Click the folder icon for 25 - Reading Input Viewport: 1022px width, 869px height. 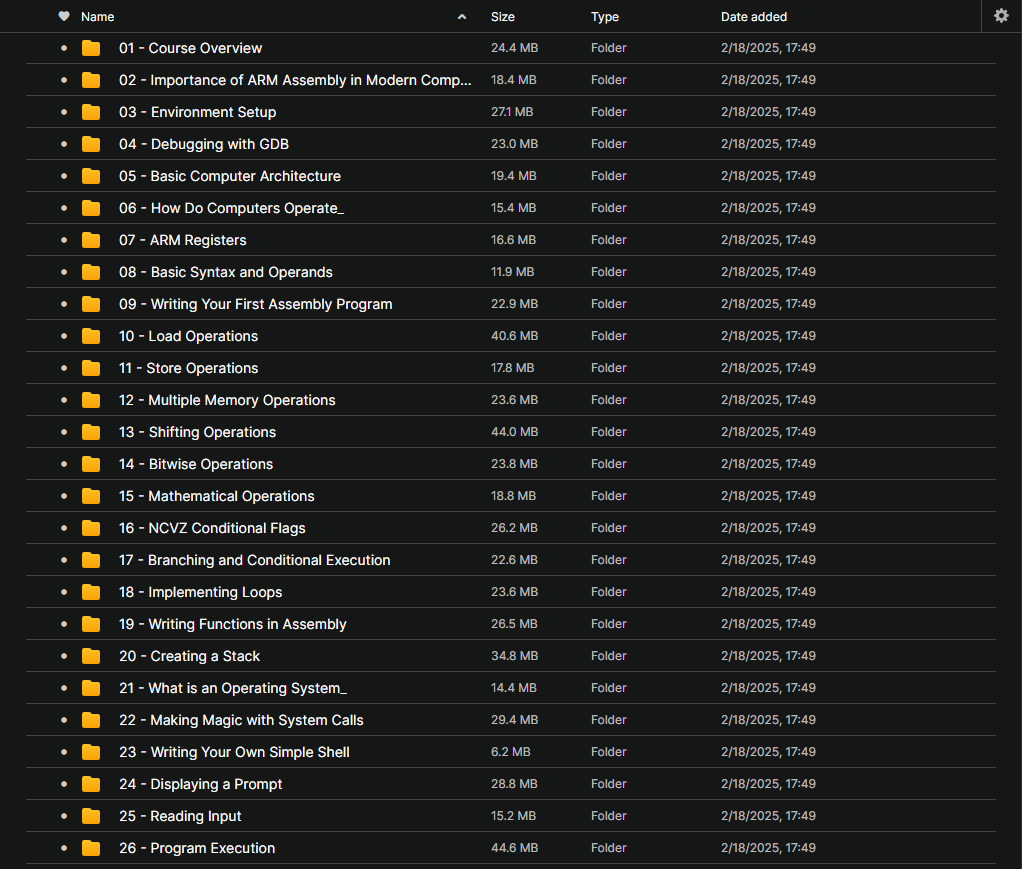click(91, 816)
